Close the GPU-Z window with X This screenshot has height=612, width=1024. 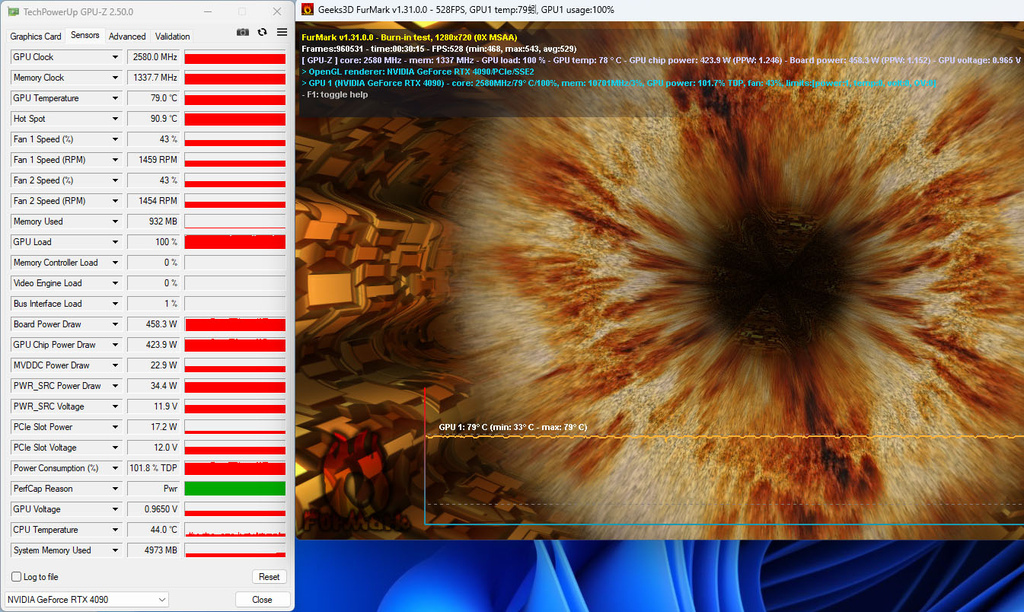277,12
